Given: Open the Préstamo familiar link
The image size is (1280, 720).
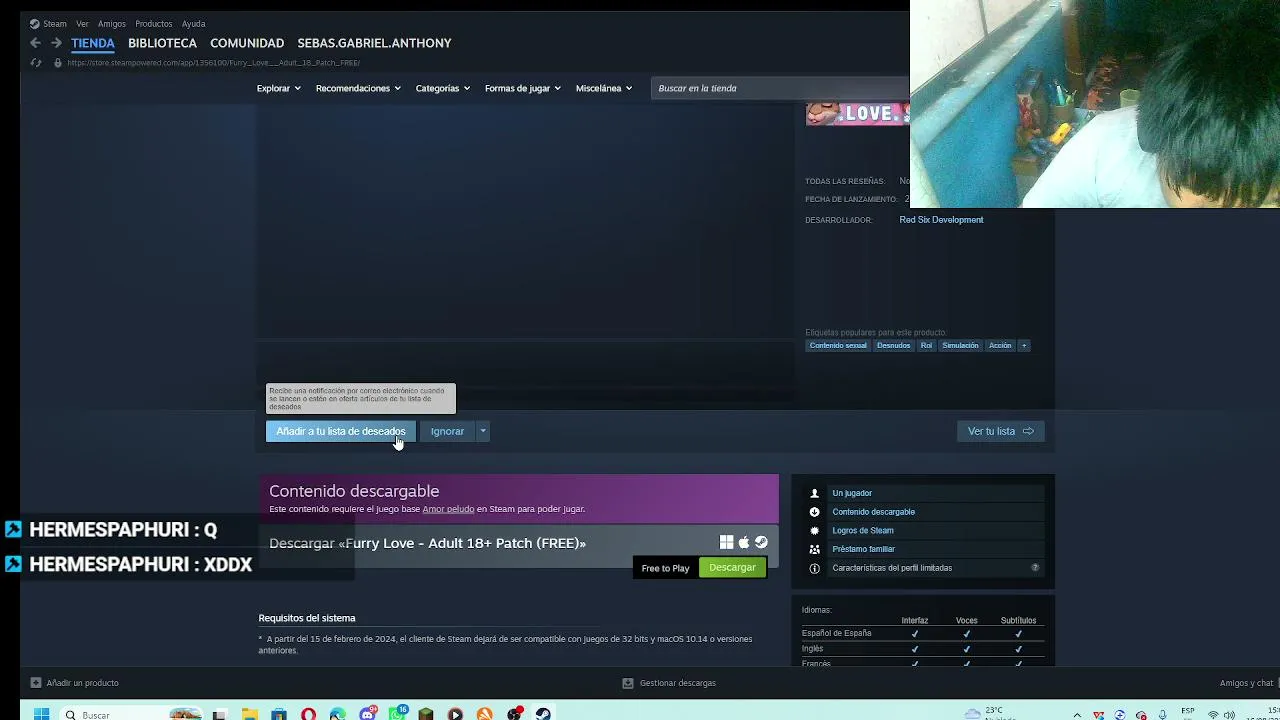Looking at the screenshot, I should (x=863, y=549).
